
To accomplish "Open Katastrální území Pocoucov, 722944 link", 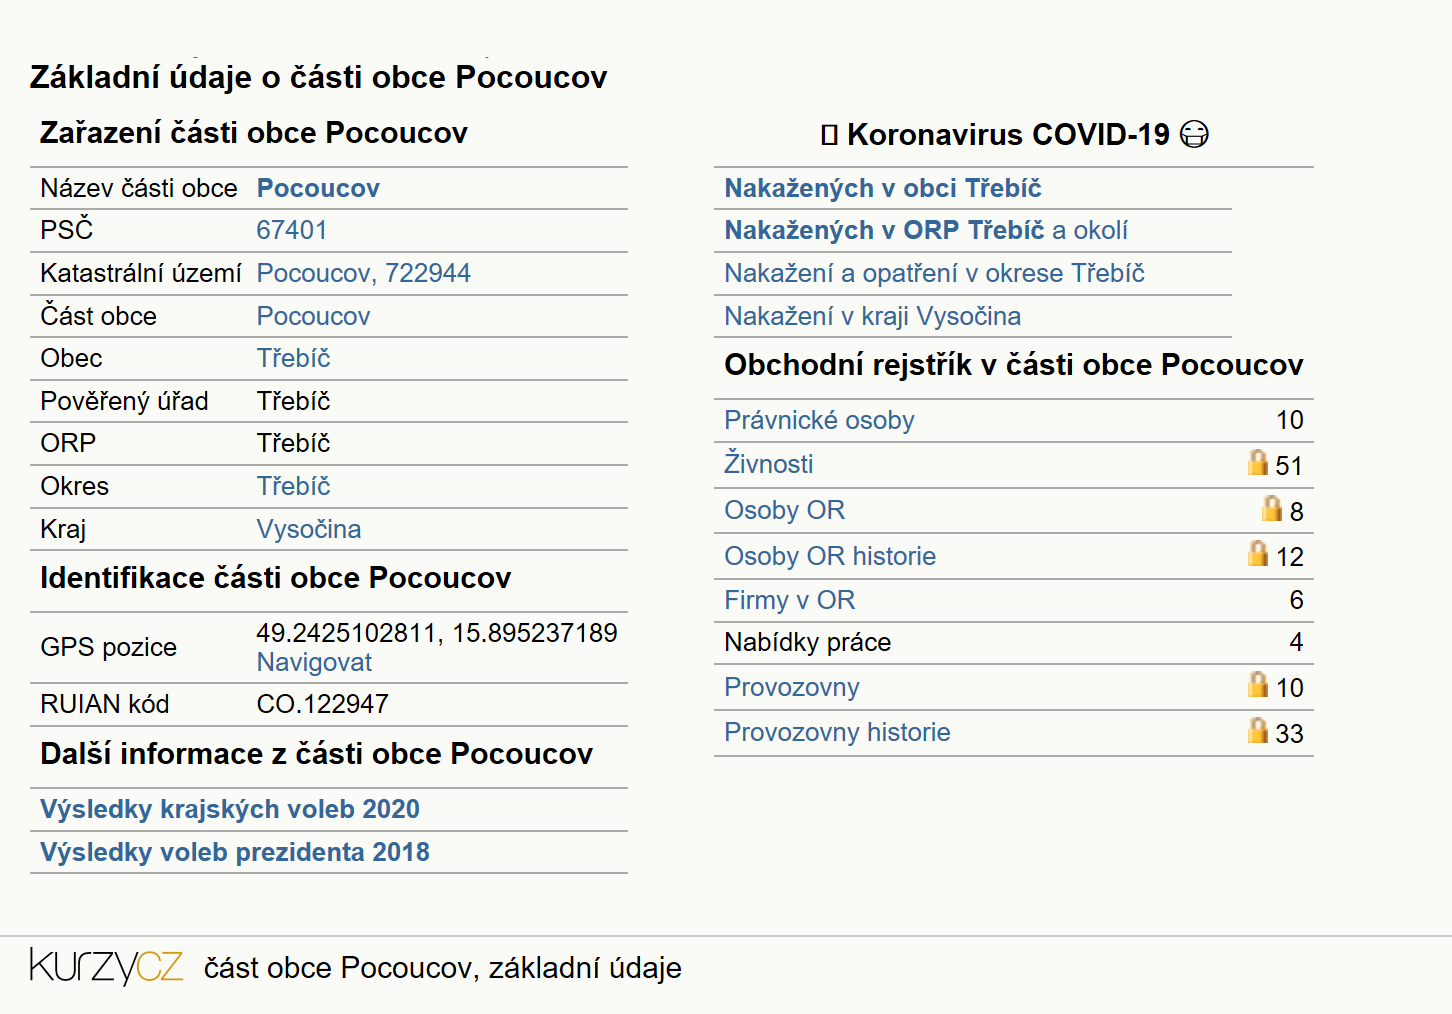I will click(x=364, y=273).
